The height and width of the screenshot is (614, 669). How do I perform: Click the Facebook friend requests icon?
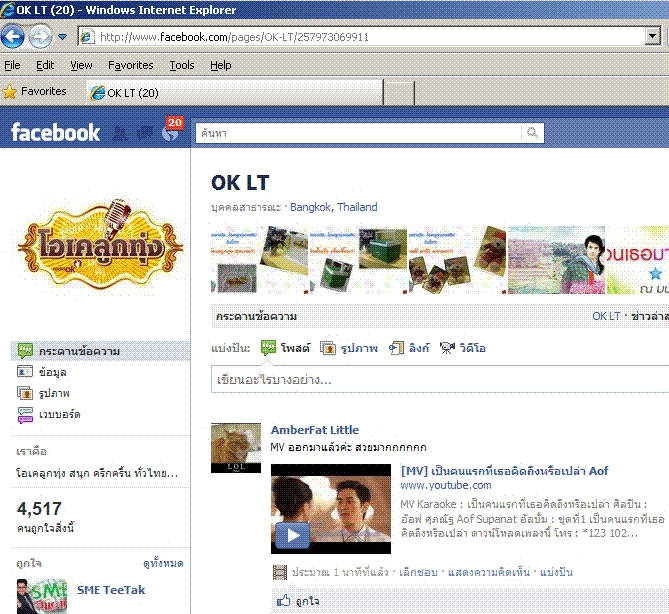click(121, 133)
